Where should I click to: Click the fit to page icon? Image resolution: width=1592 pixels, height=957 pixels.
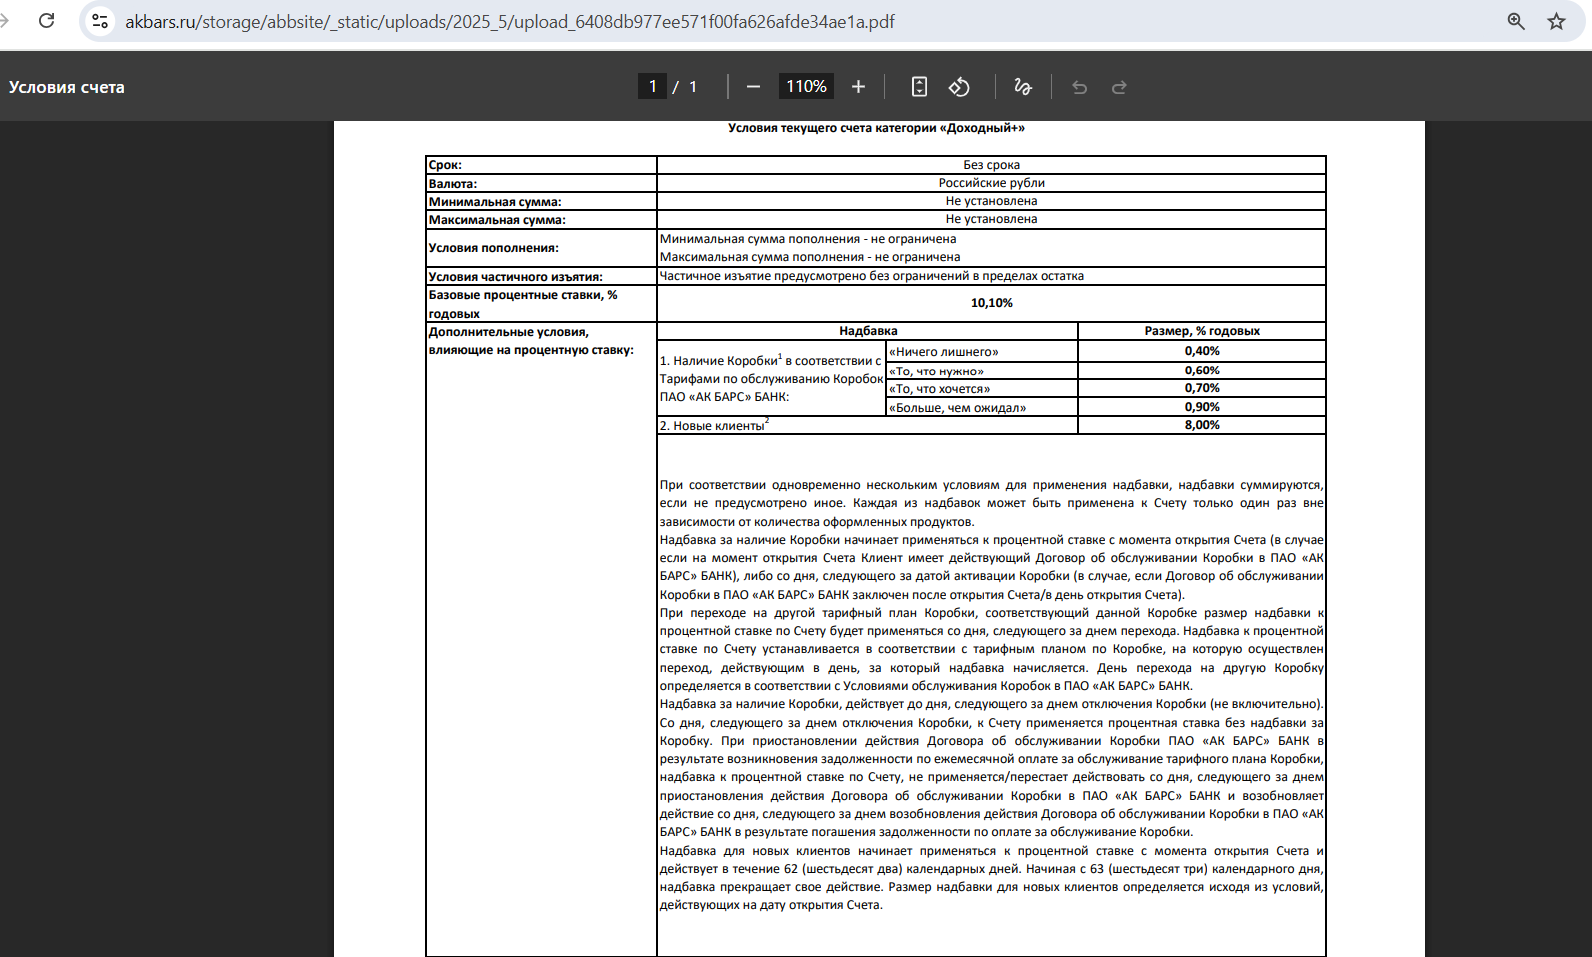(x=919, y=87)
